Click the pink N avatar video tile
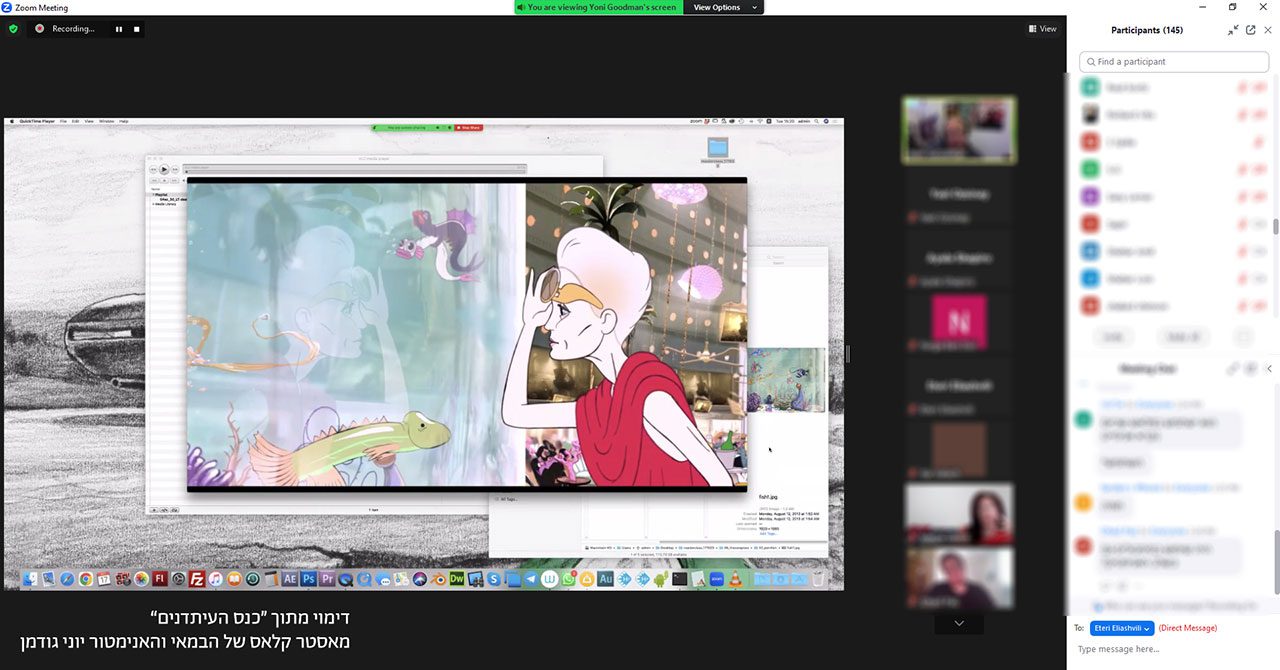 pos(959,322)
